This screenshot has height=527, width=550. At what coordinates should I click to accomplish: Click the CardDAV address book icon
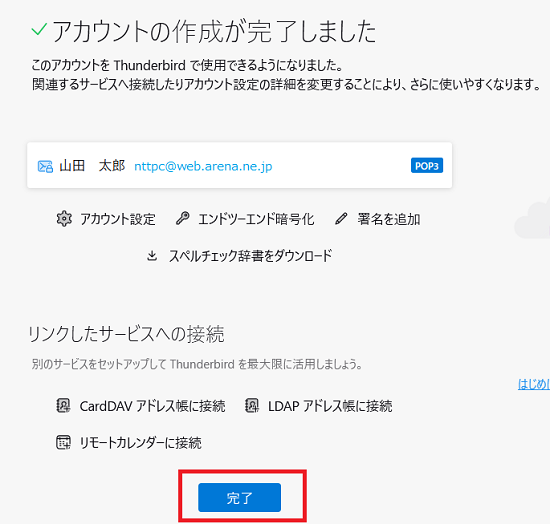coord(63,406)
